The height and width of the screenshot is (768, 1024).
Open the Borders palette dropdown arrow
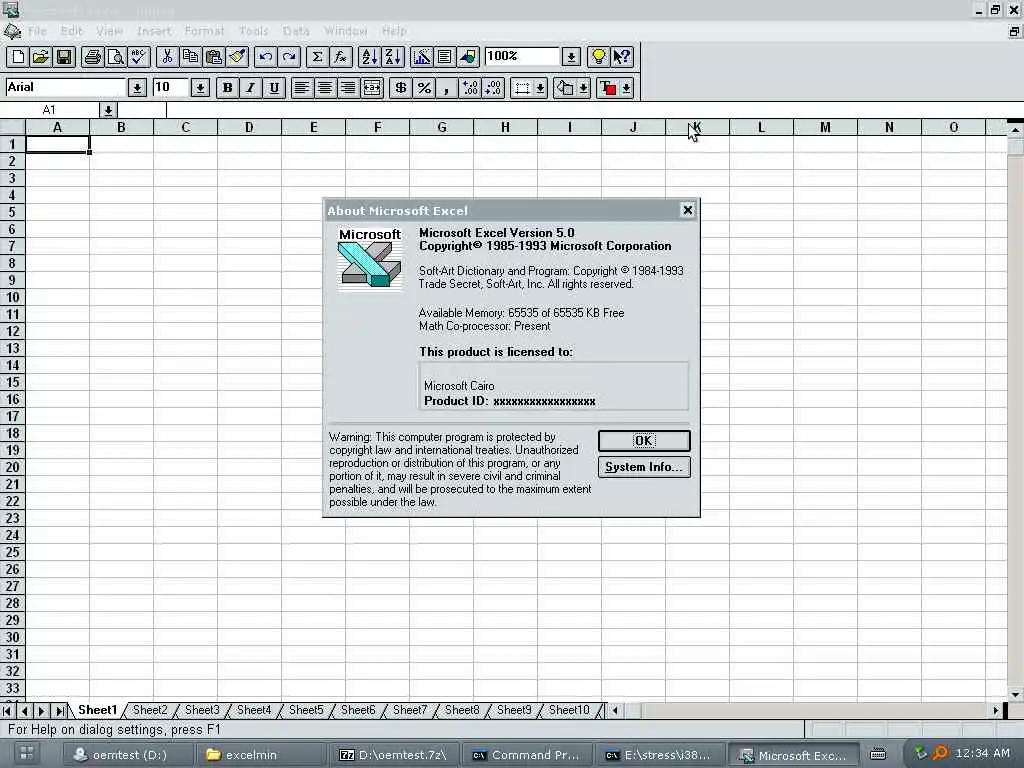[541, 88]
